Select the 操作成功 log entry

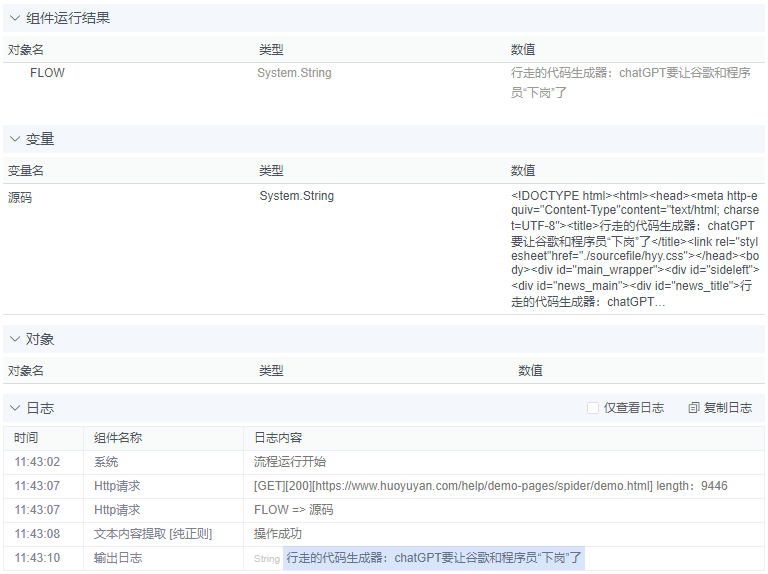tap(278, 534)
